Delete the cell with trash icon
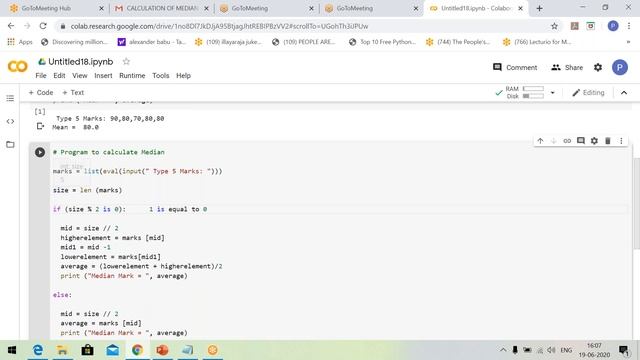640x360 pixels. pyautogui.click(x=608, y=141)
